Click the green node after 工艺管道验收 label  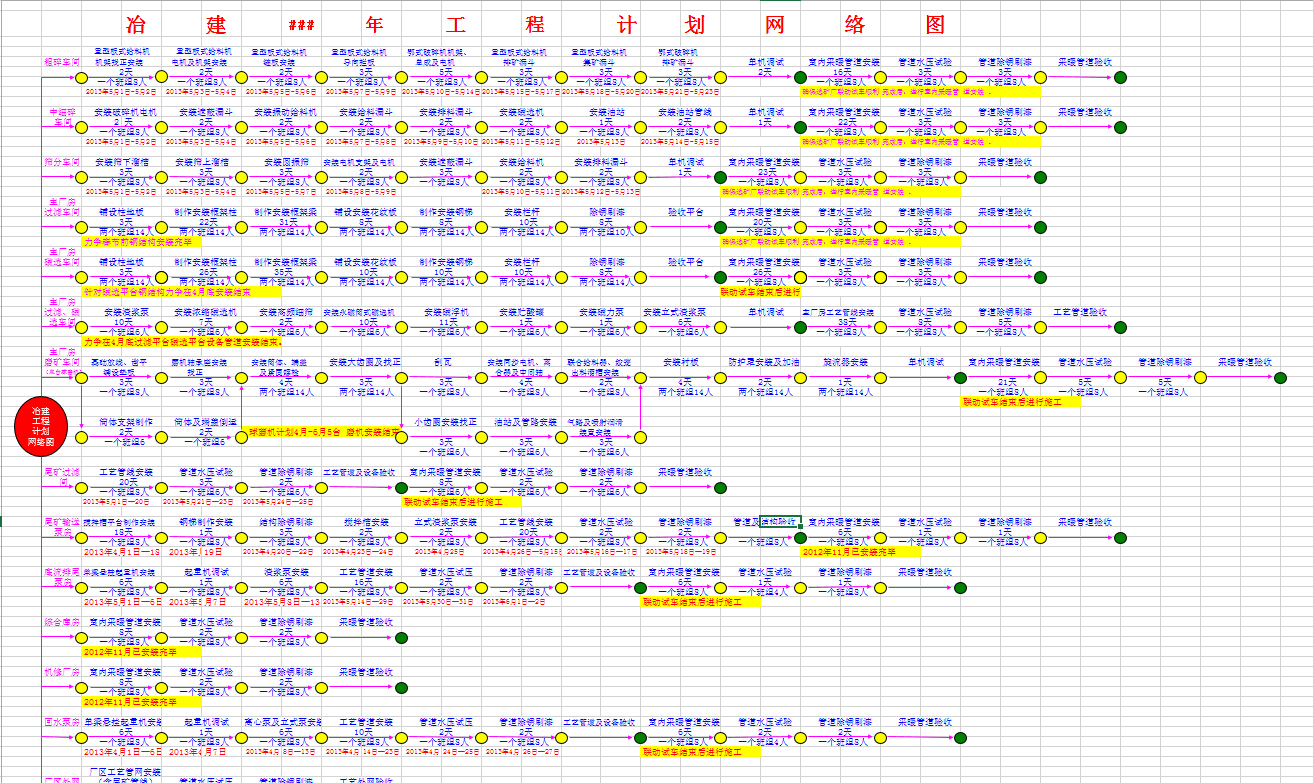(1120, 327)
